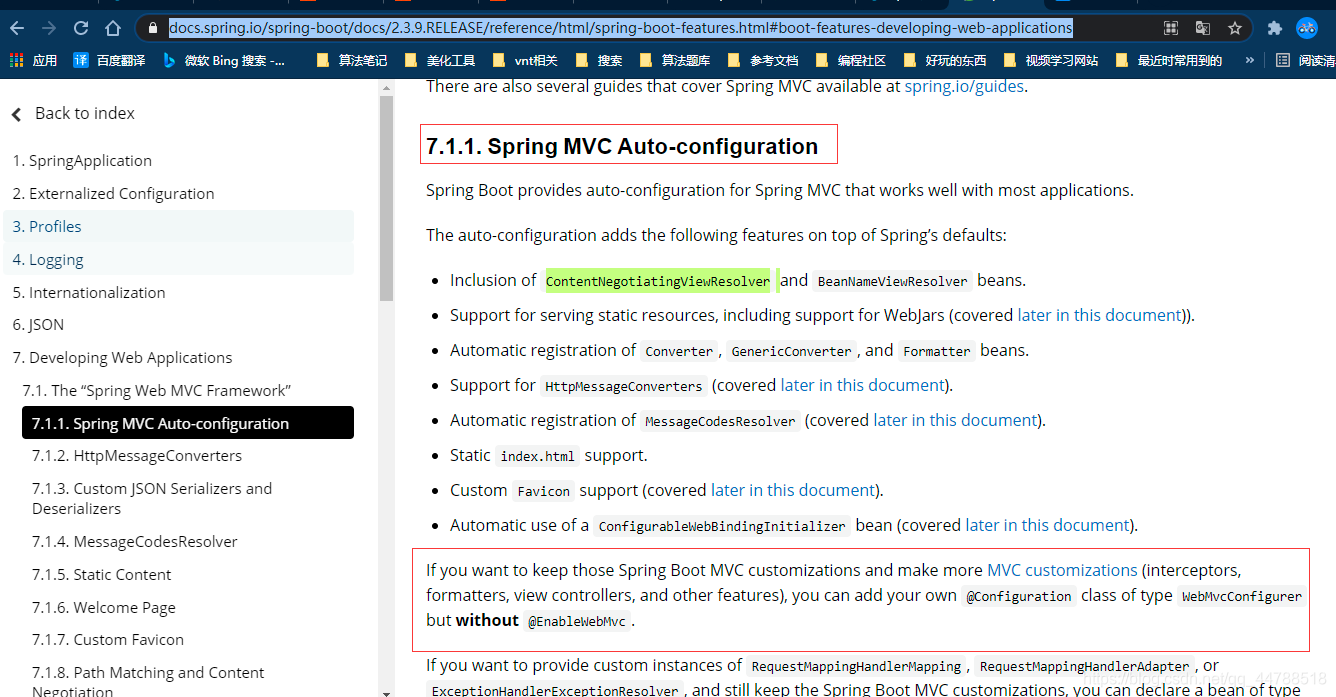Click the BeanNameViewResolver code text
This screenshot has width=1336, height=697.
[892, 281]
